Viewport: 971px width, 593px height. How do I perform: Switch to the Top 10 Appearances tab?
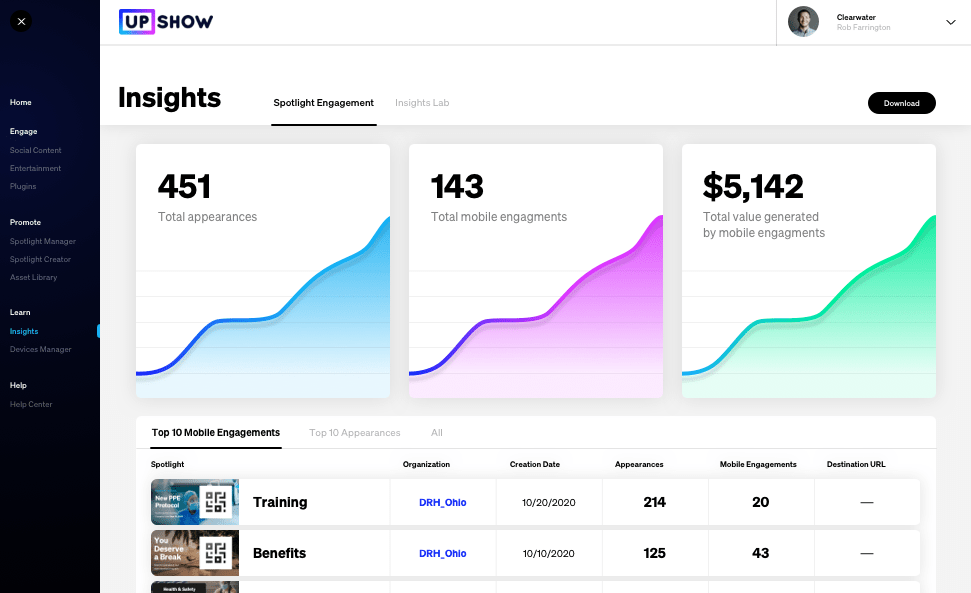tap(355, 432)
